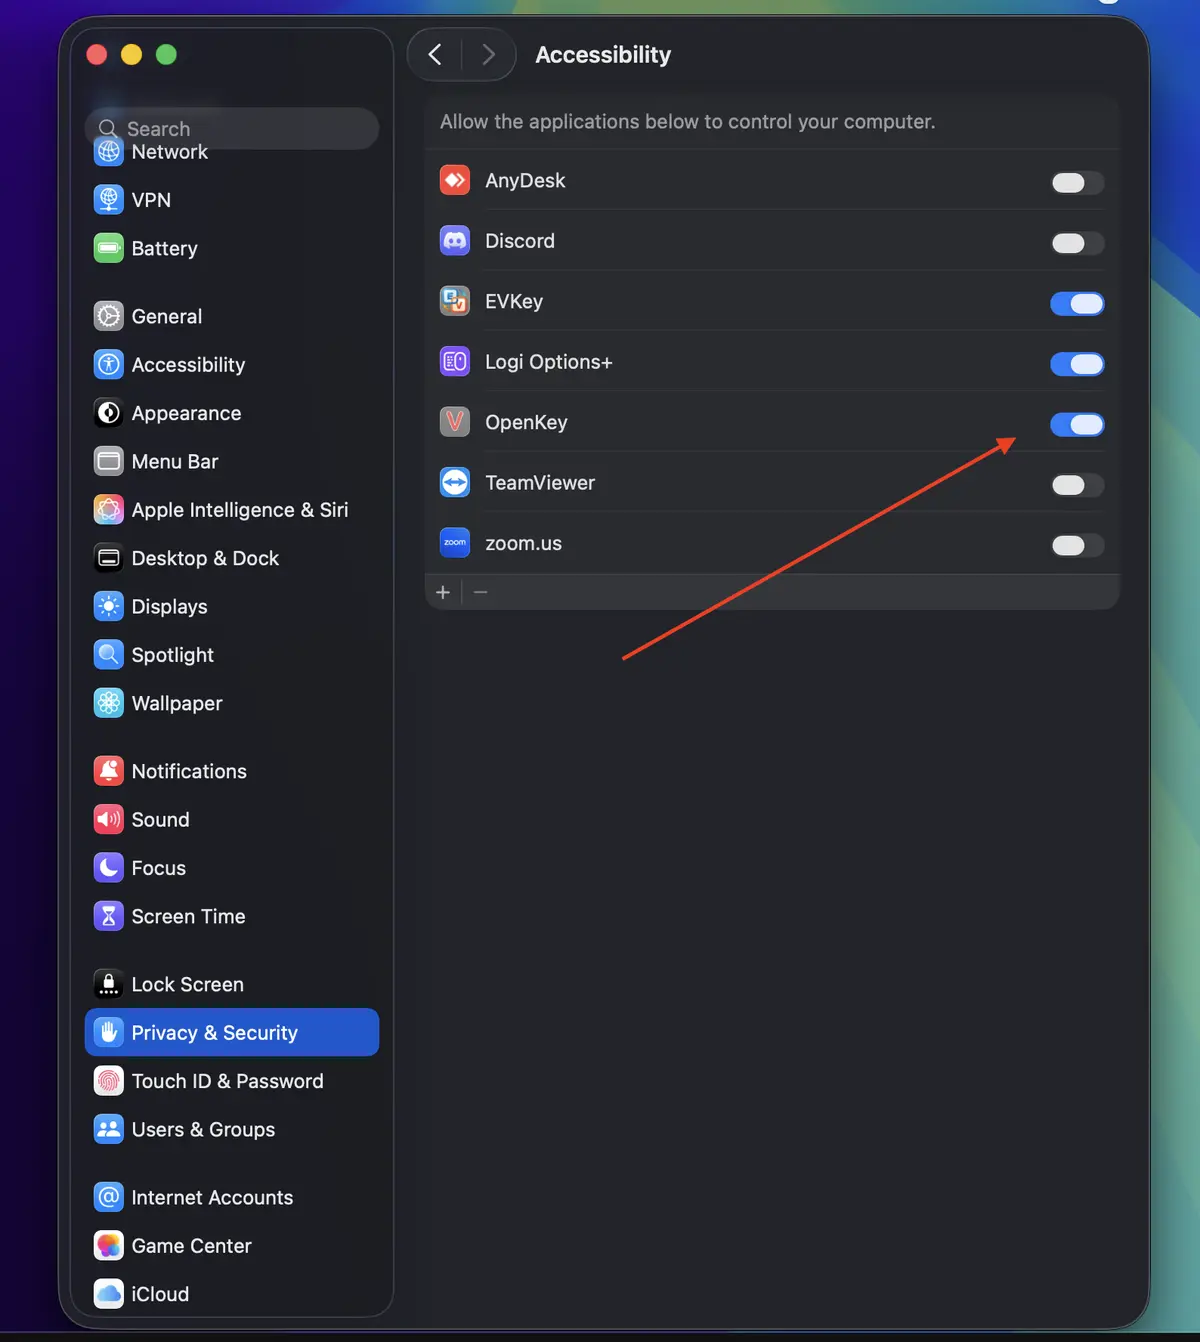Click the forward navigation arrow
Viewport: 1200px width, 1342px height.
click(x=488, y=54)
